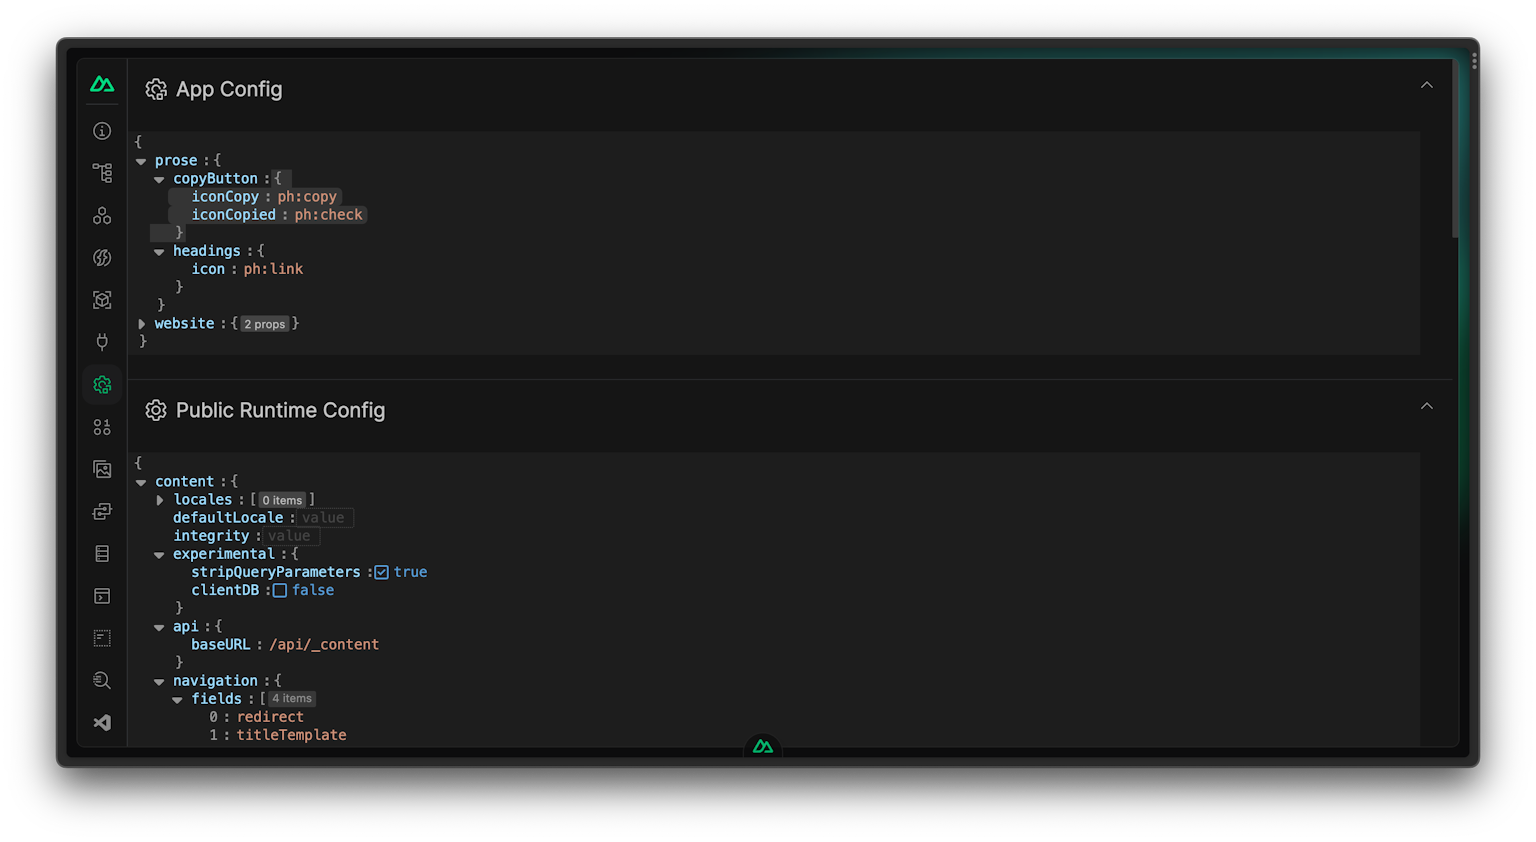Open the Overview info tab
1536x842 pixels.
coord(102,131)
